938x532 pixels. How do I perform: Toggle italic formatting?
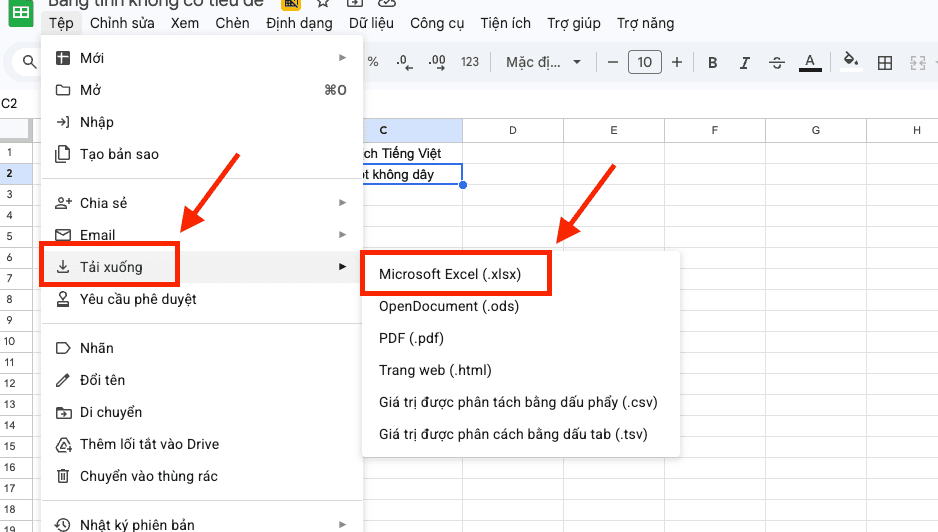coord(744,62)
